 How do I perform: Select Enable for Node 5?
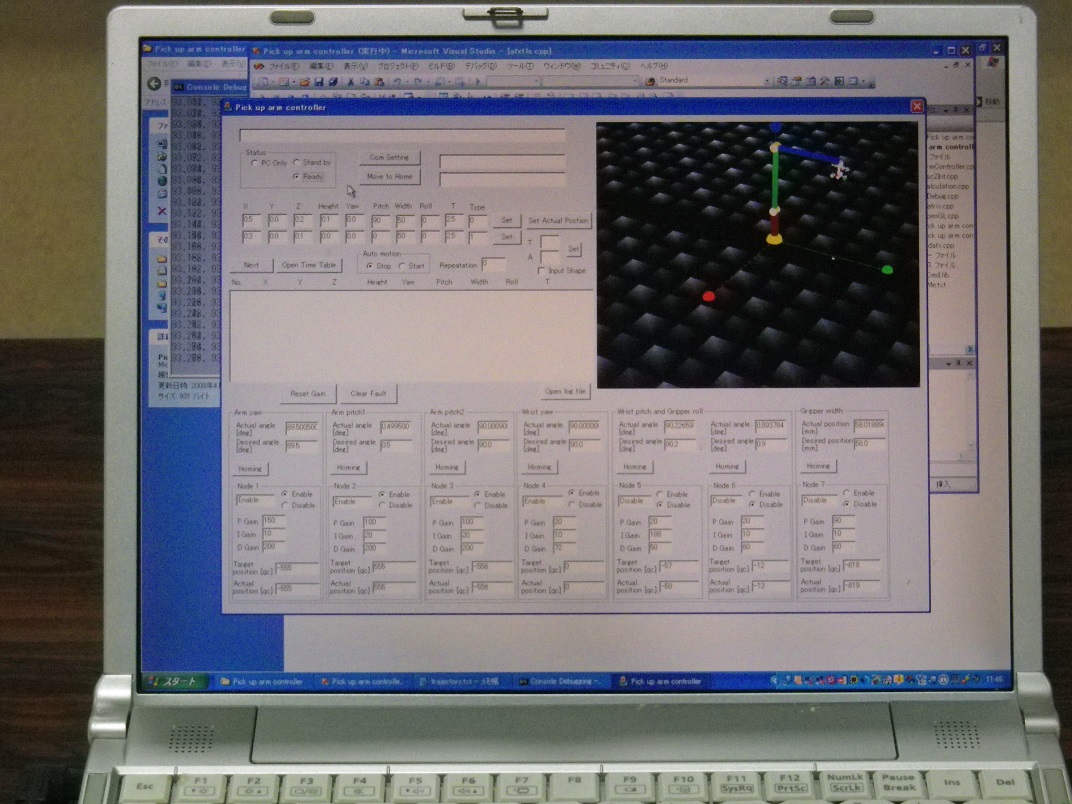coord(660,494)
